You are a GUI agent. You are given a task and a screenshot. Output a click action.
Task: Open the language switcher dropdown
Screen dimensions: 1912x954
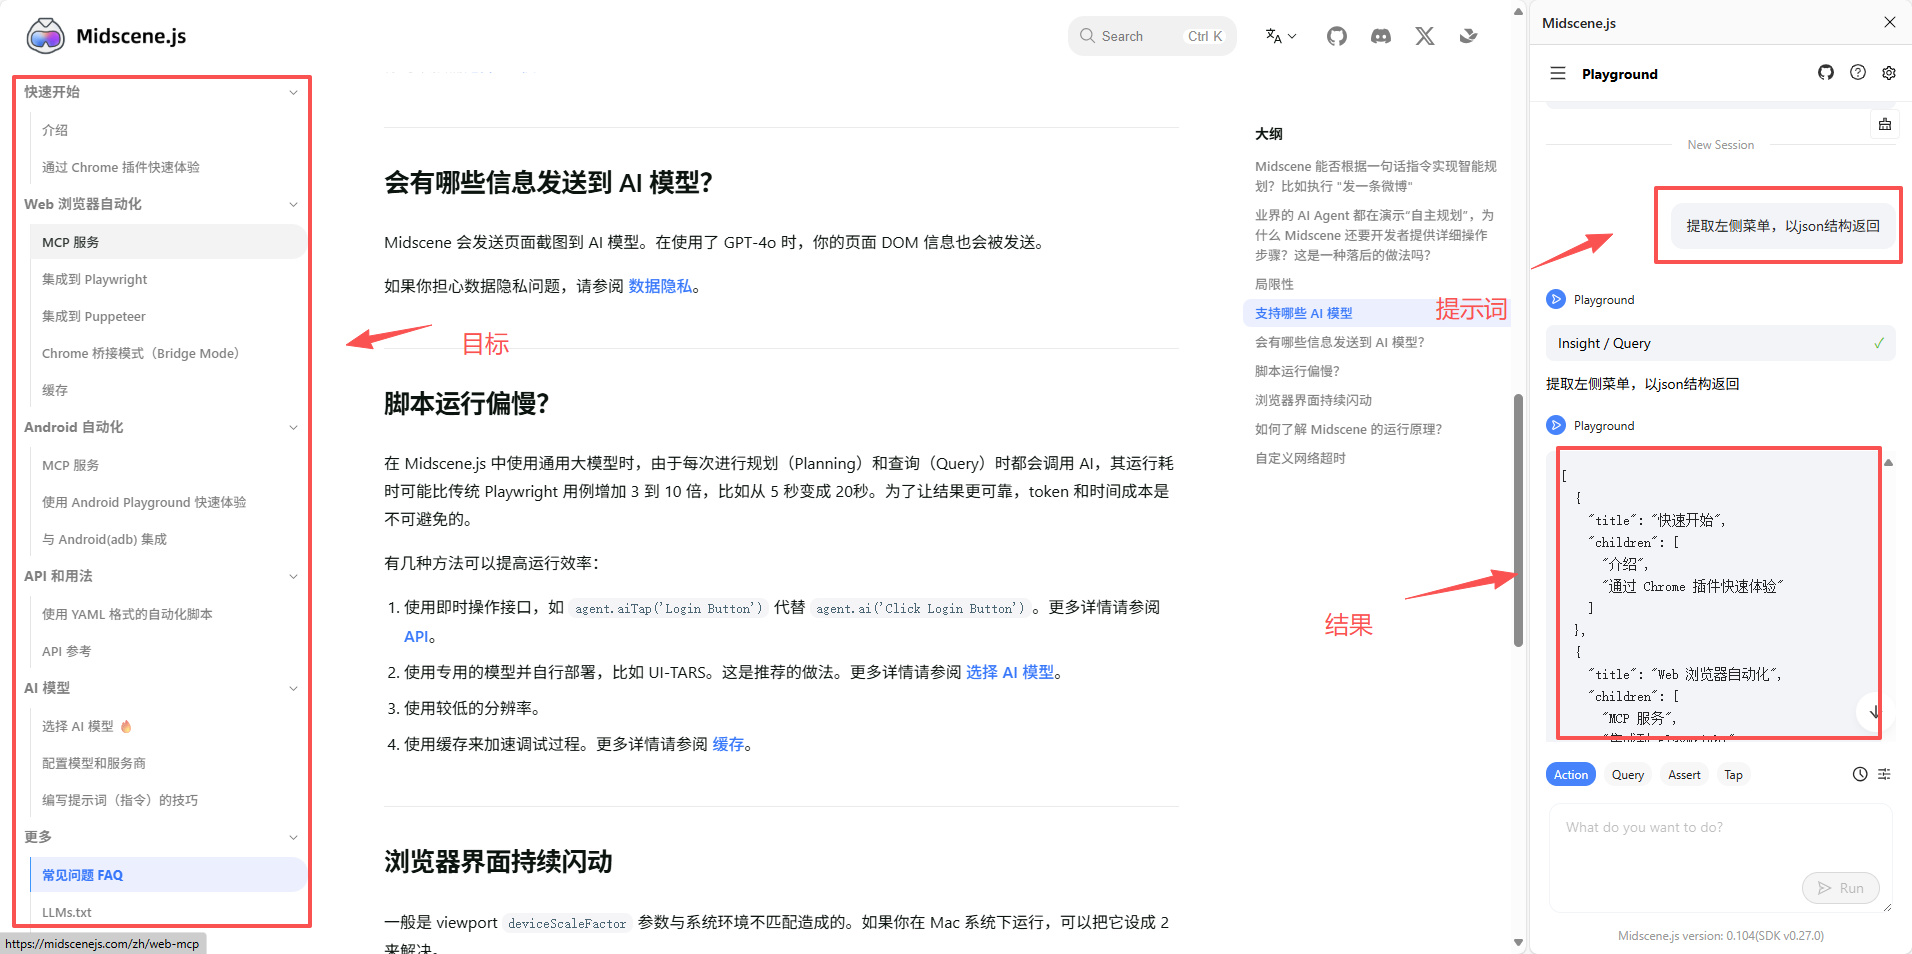pyautogui.click(x=1280, y=36)
